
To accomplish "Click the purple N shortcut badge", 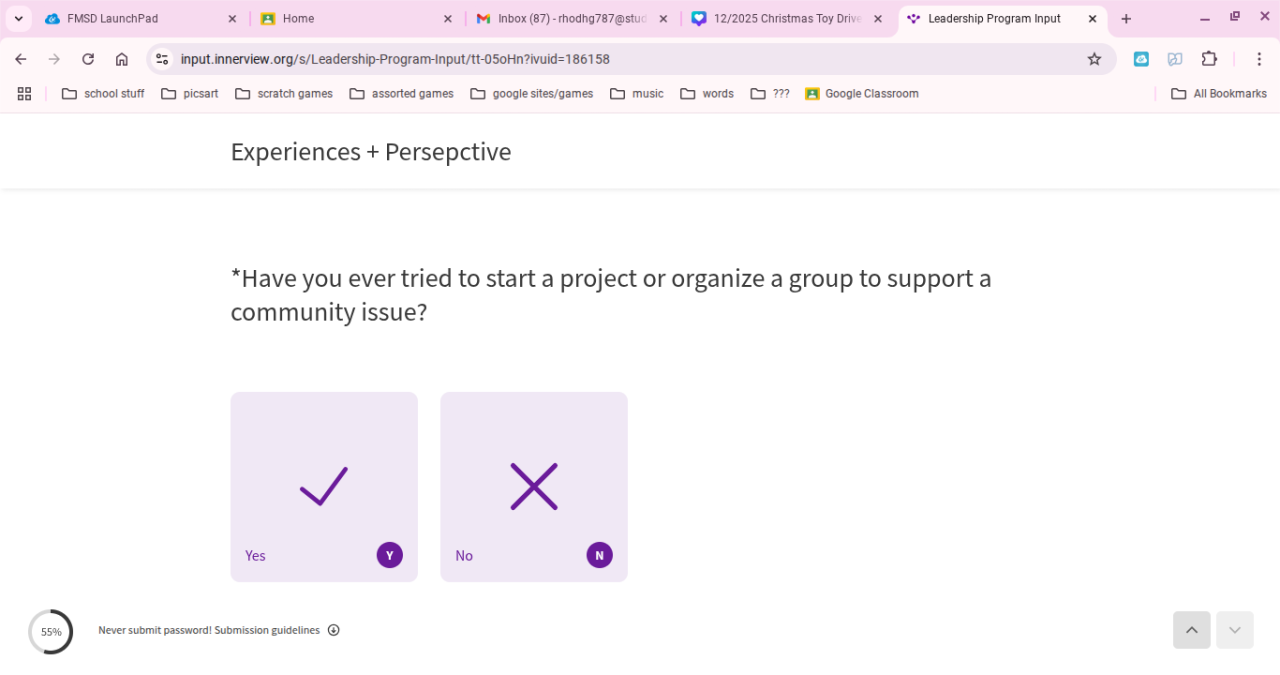I will coord(599,556).
